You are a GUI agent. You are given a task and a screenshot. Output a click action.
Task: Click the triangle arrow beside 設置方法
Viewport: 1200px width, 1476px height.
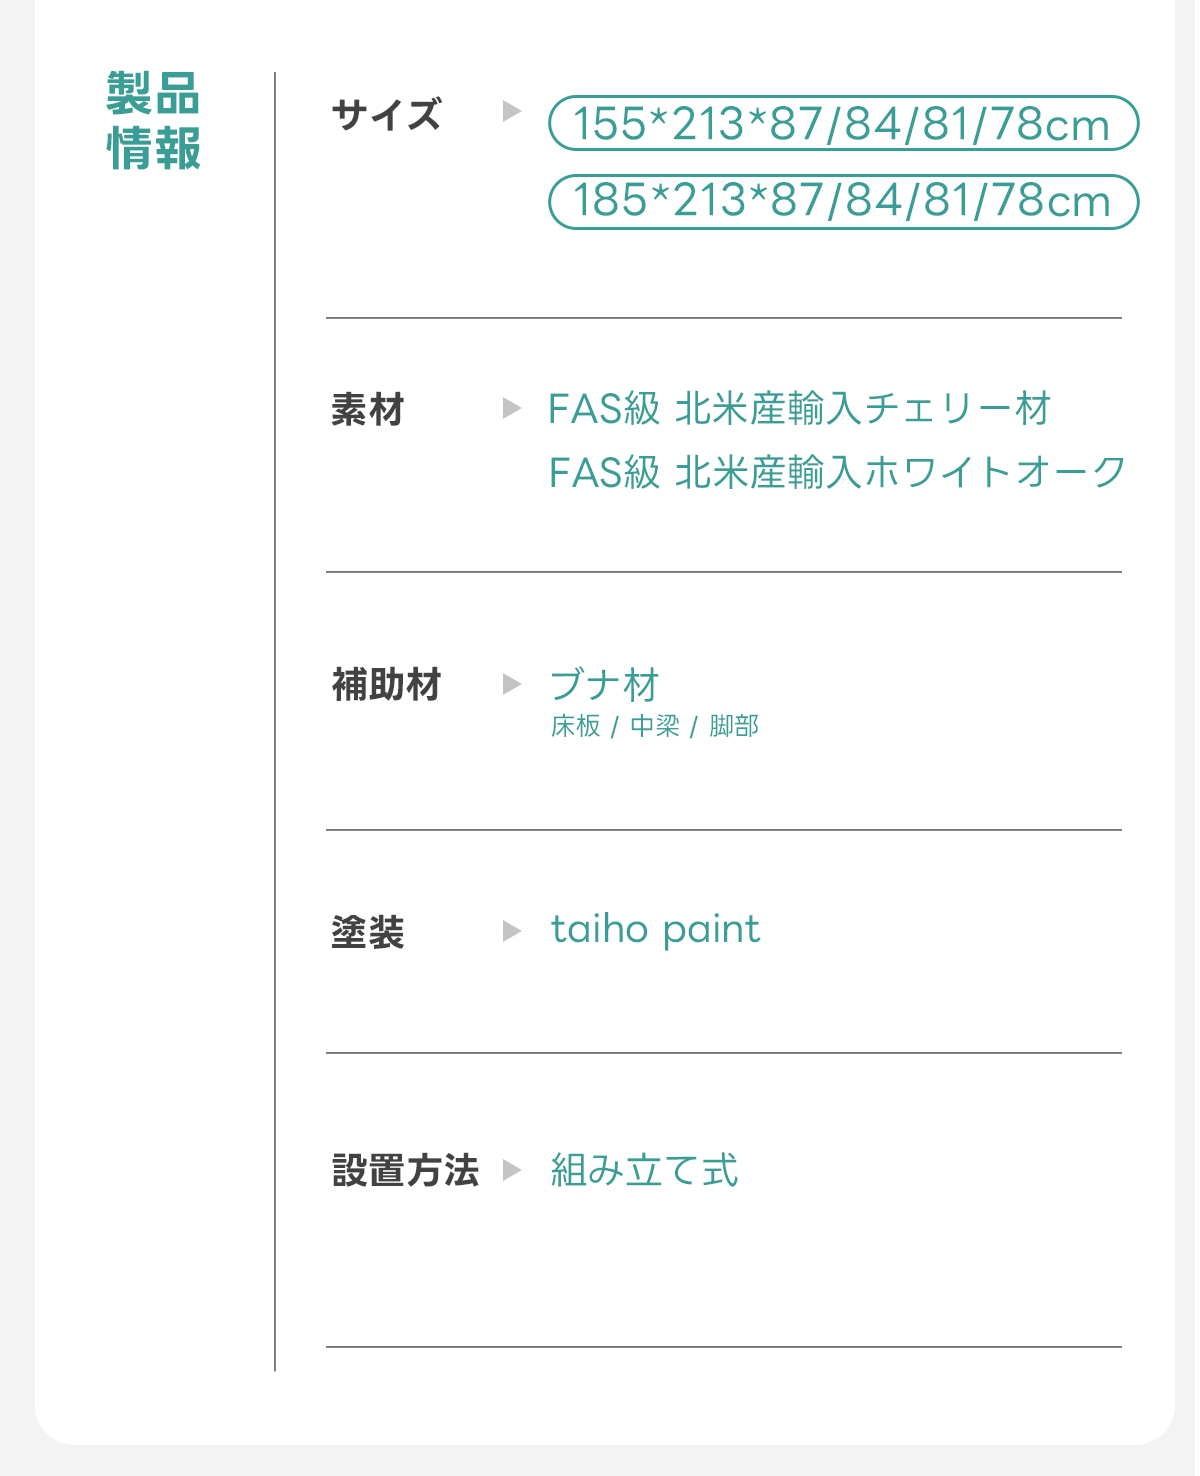512,1169
